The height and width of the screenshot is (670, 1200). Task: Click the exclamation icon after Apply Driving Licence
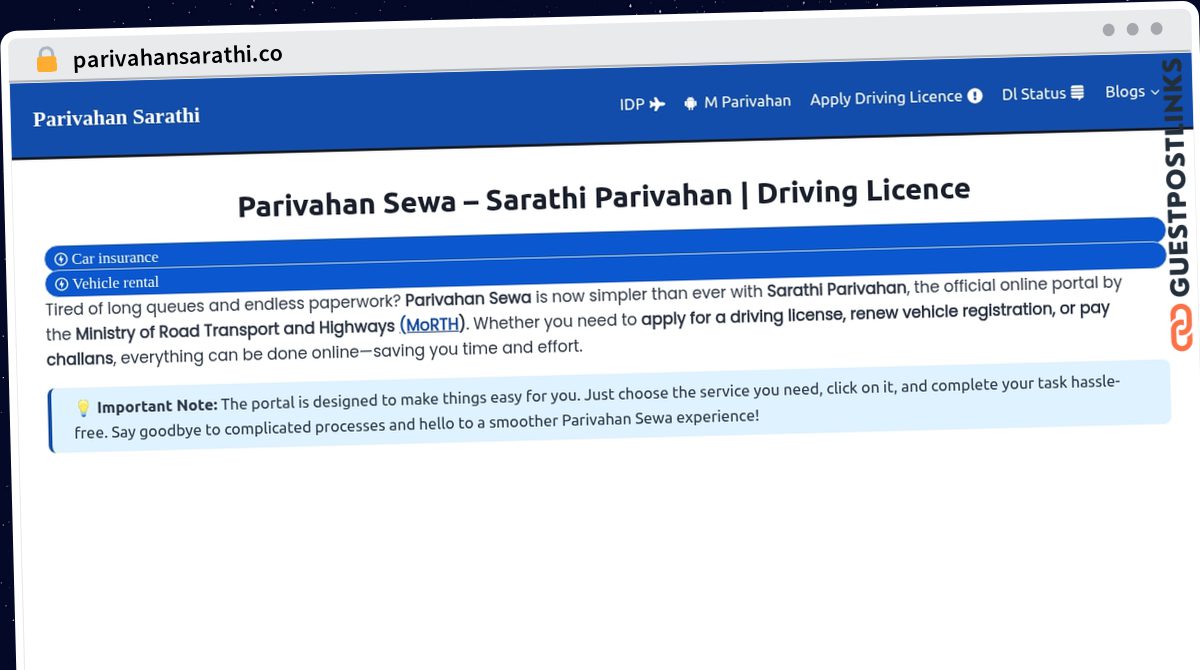click(x=975, y=96)
